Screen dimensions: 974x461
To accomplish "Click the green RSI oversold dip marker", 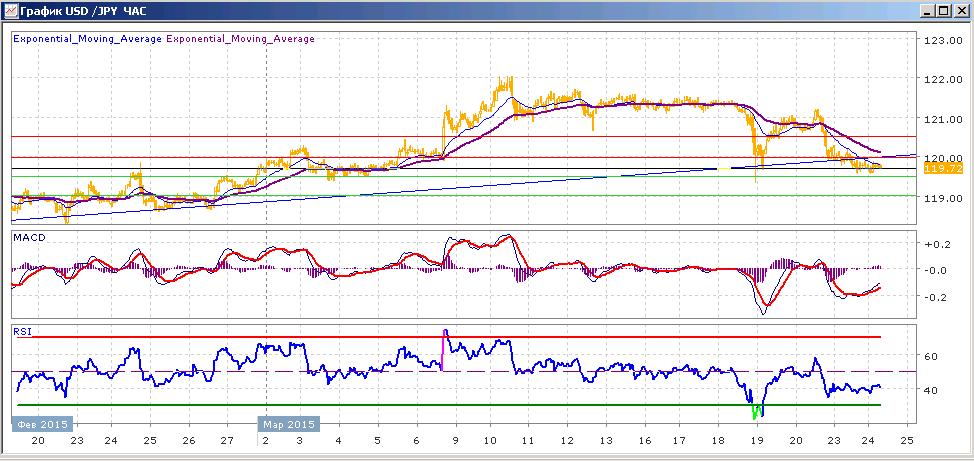I will (x=757, y=411).
